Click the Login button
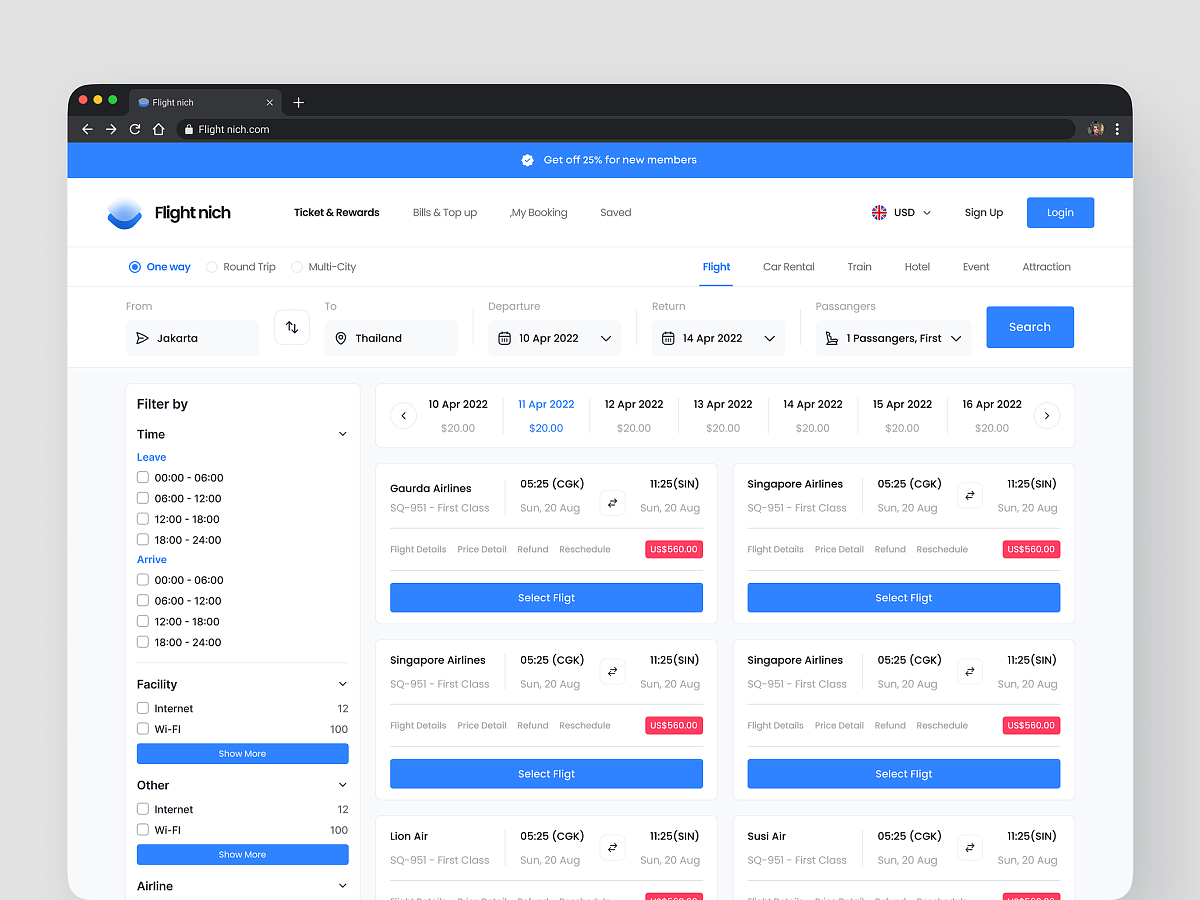The height and width of the screenshot is (900, 1200). [1060, 212]
